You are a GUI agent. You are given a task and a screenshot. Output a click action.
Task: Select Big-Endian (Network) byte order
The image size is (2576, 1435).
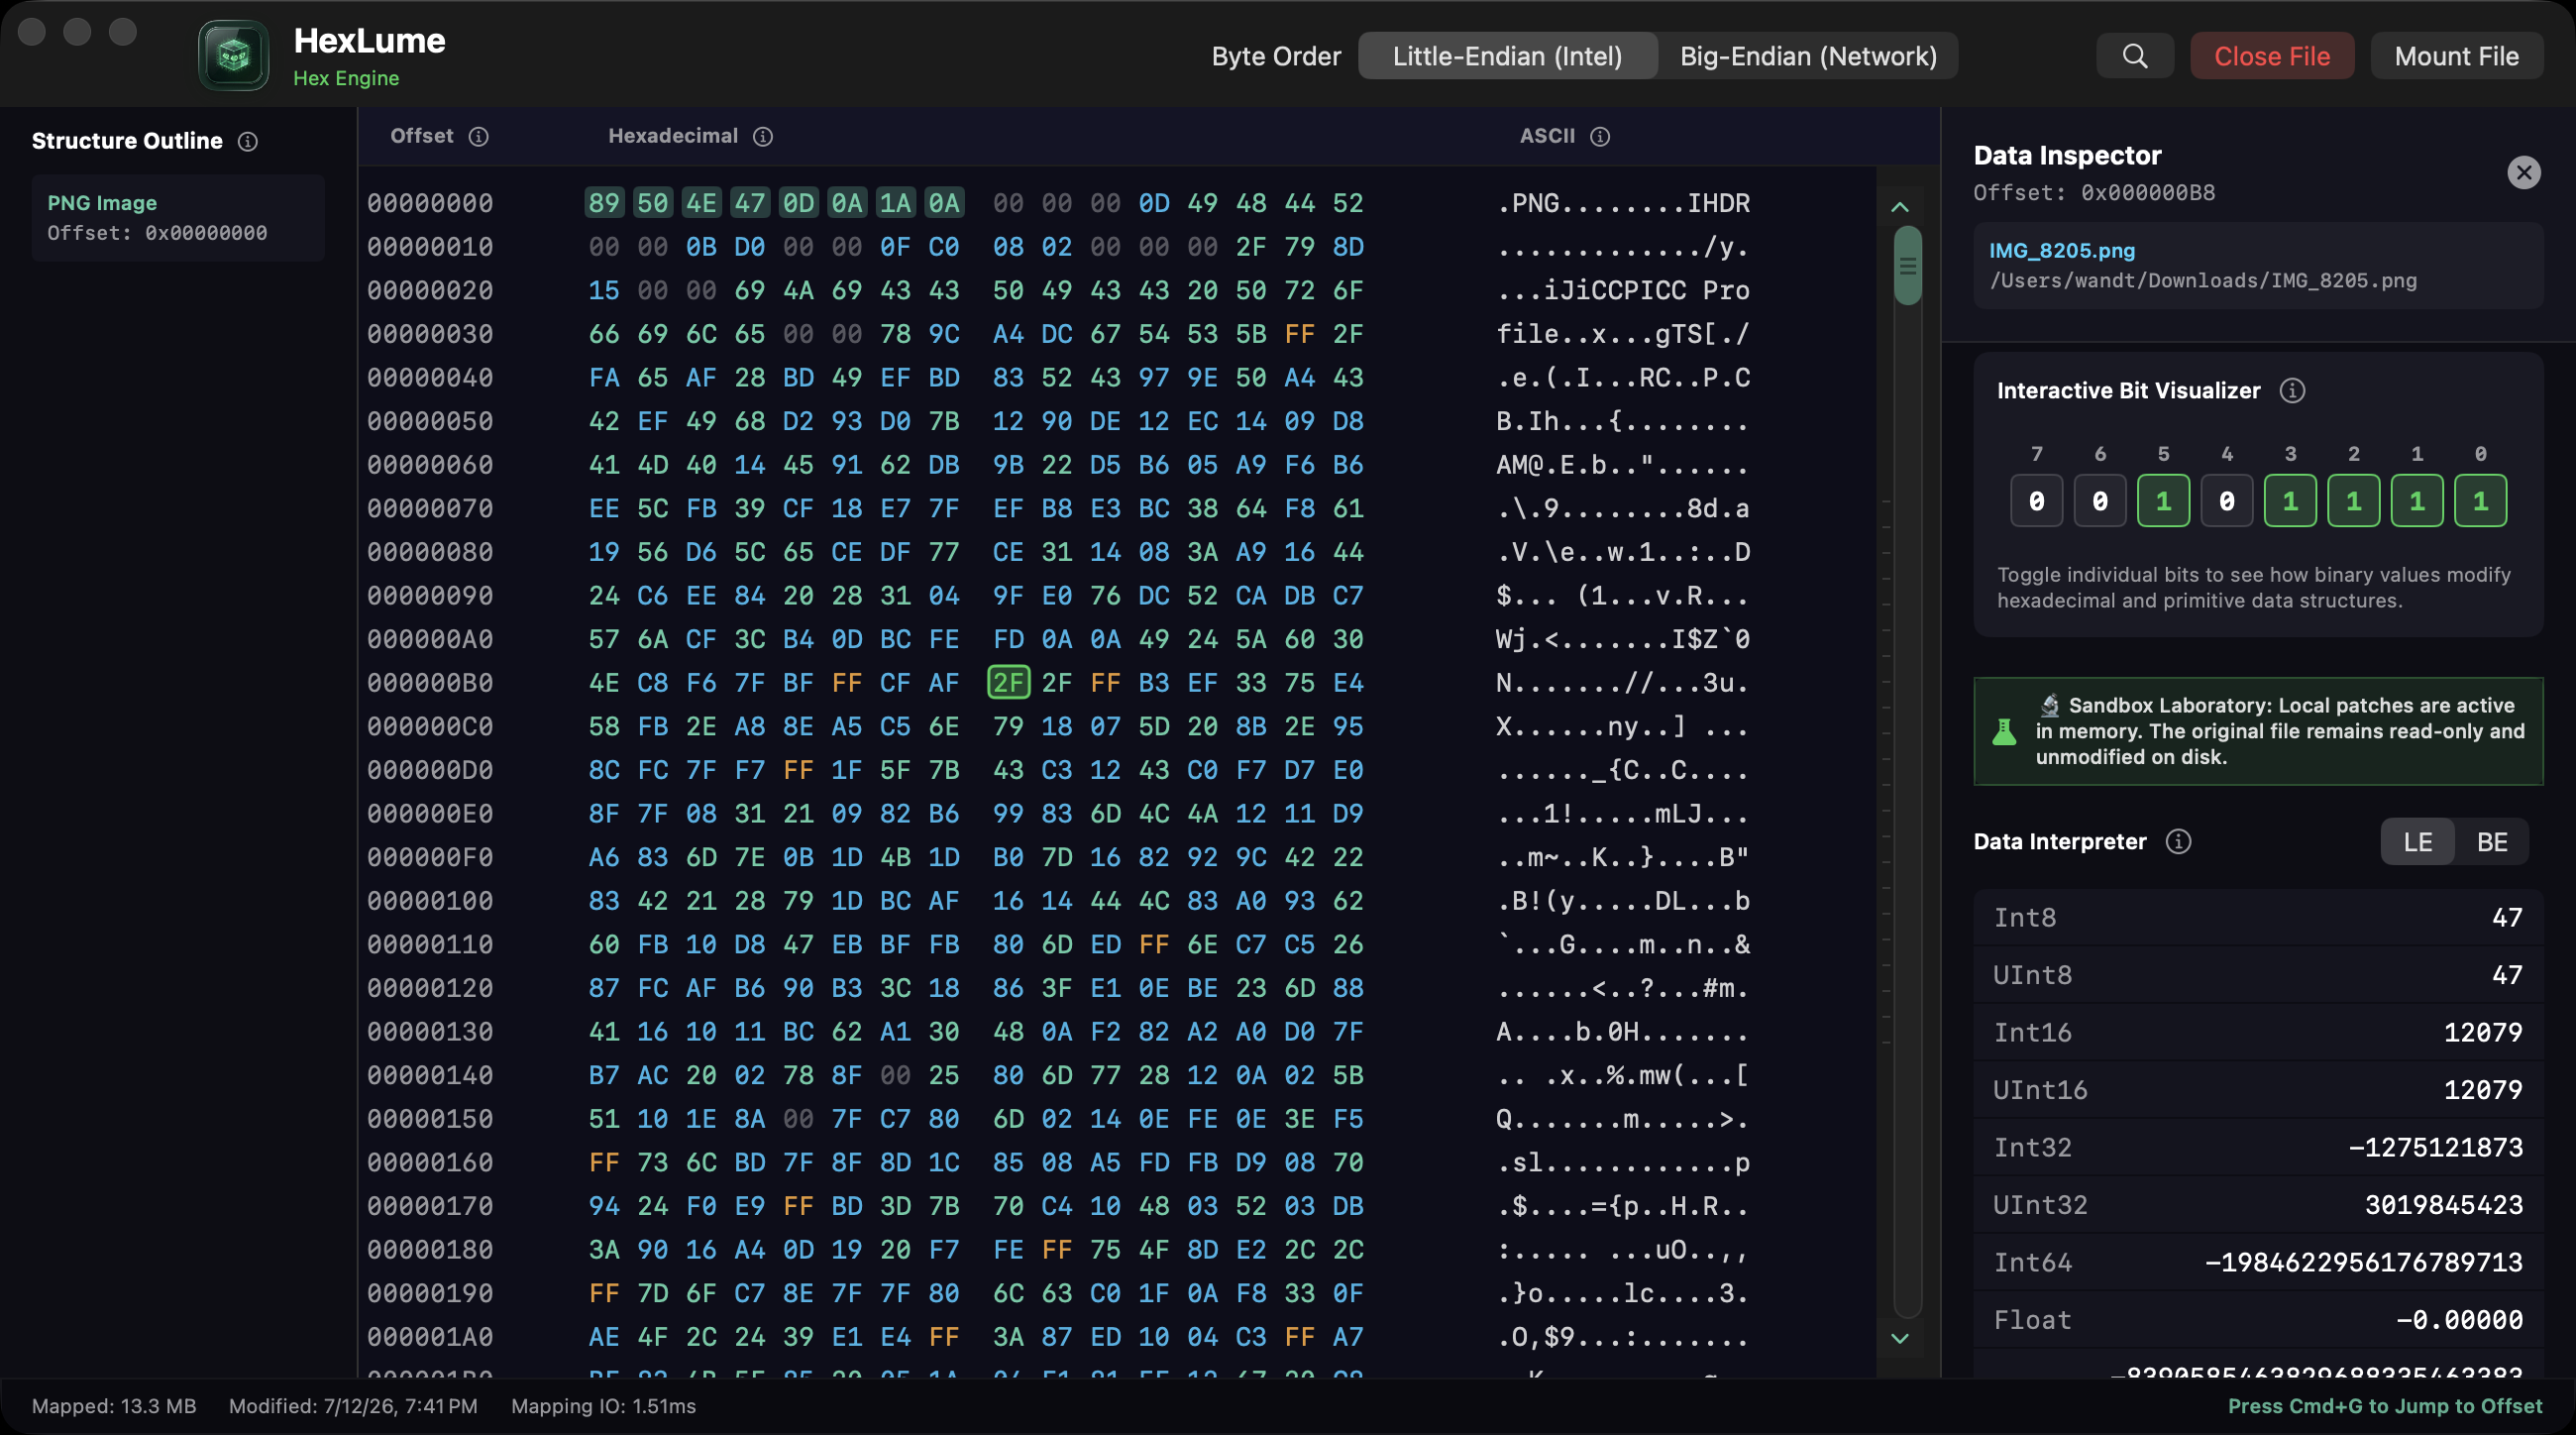pos(1808,56)
